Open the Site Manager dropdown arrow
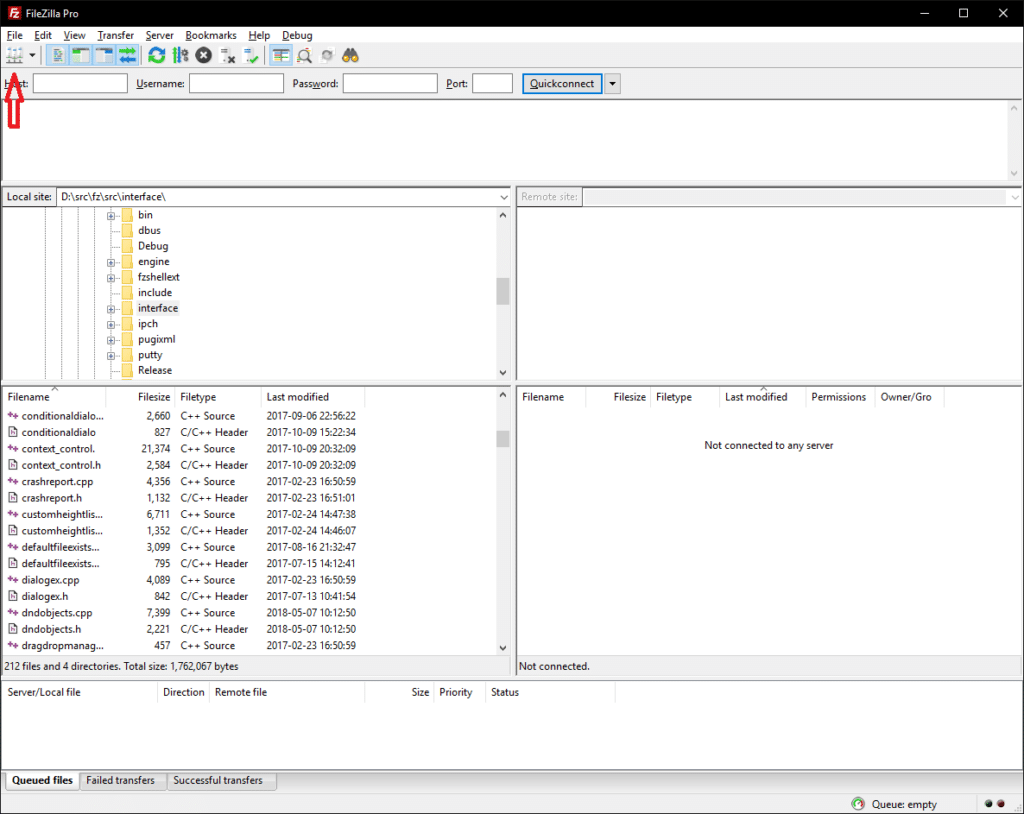This screenshot has width=1024, height=814. click(x=32, y=56)
